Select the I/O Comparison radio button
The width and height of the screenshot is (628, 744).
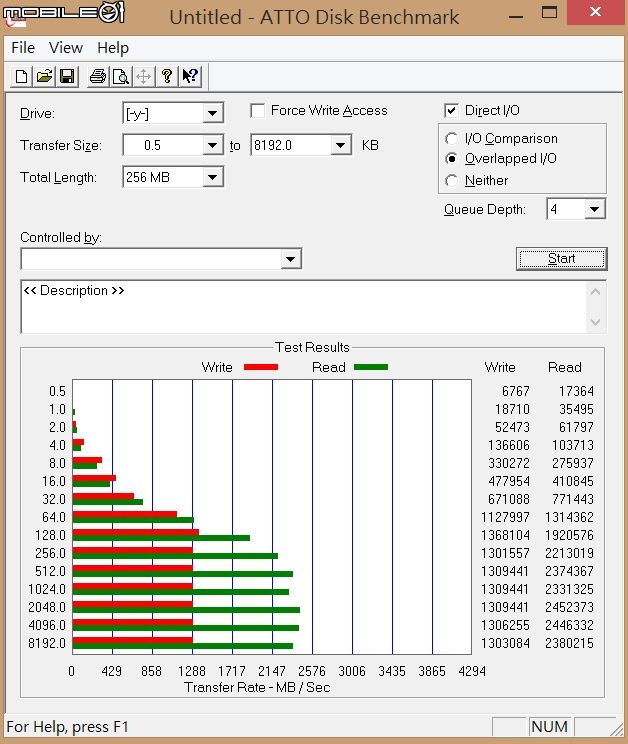coord(452,139)
